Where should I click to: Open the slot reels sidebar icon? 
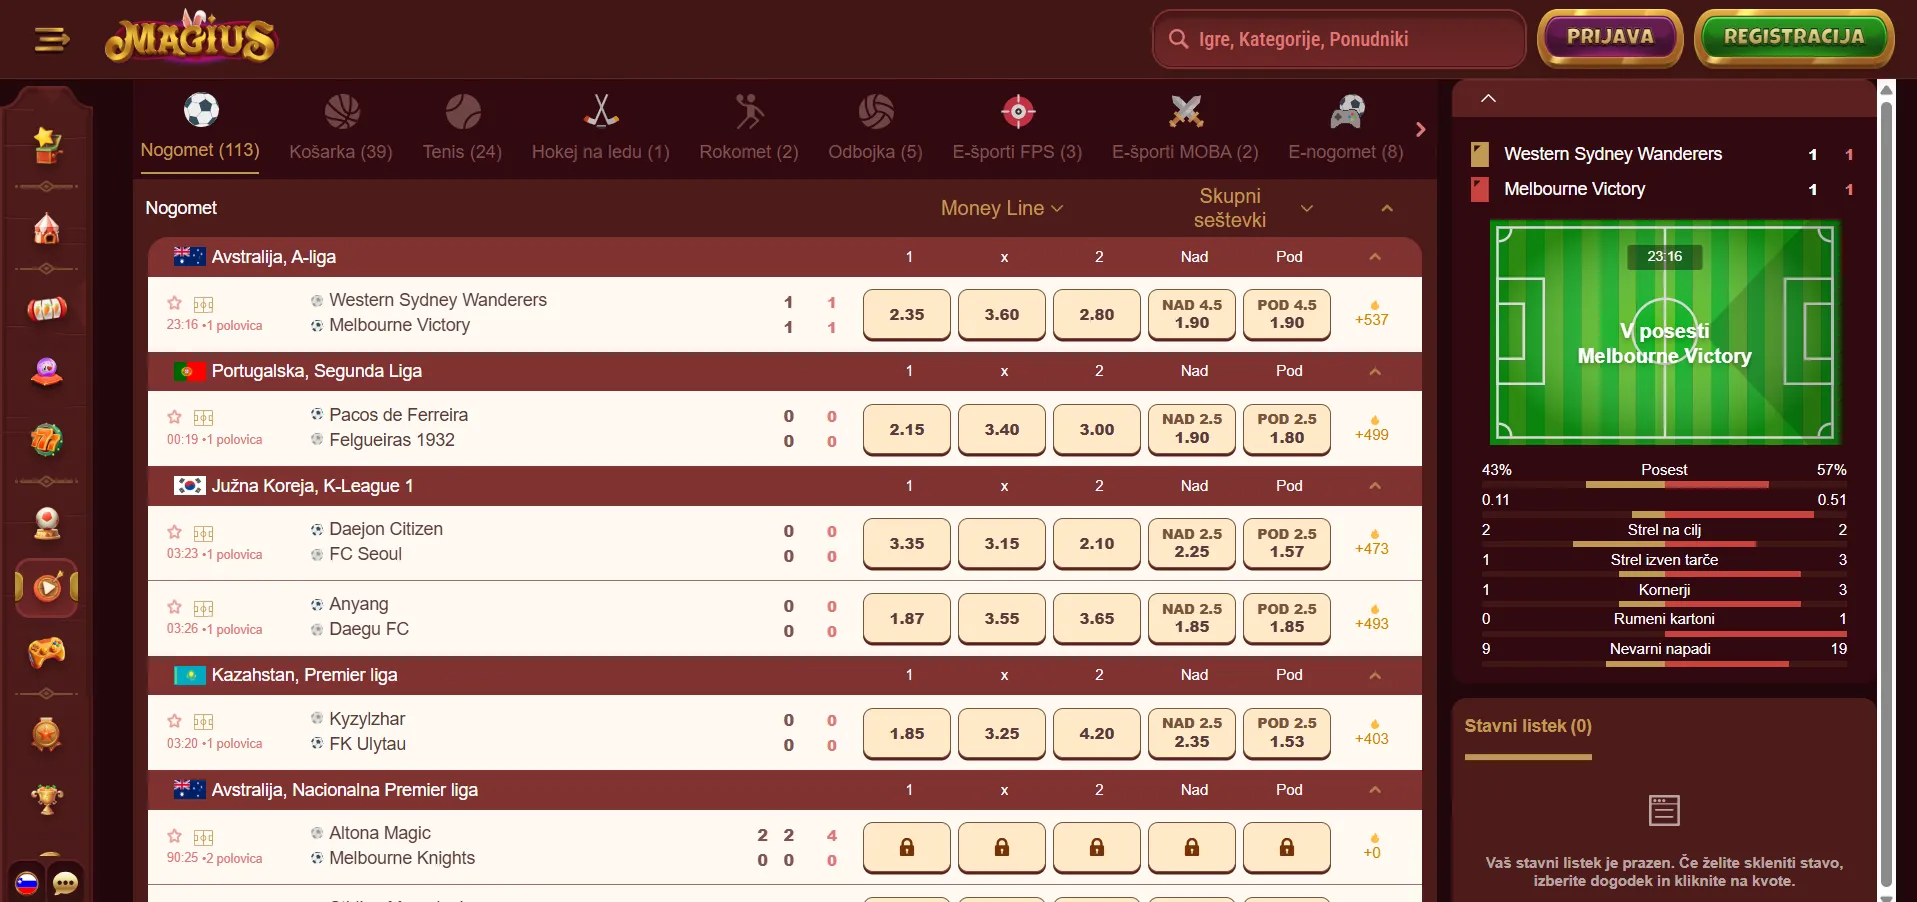pos(47,309)
